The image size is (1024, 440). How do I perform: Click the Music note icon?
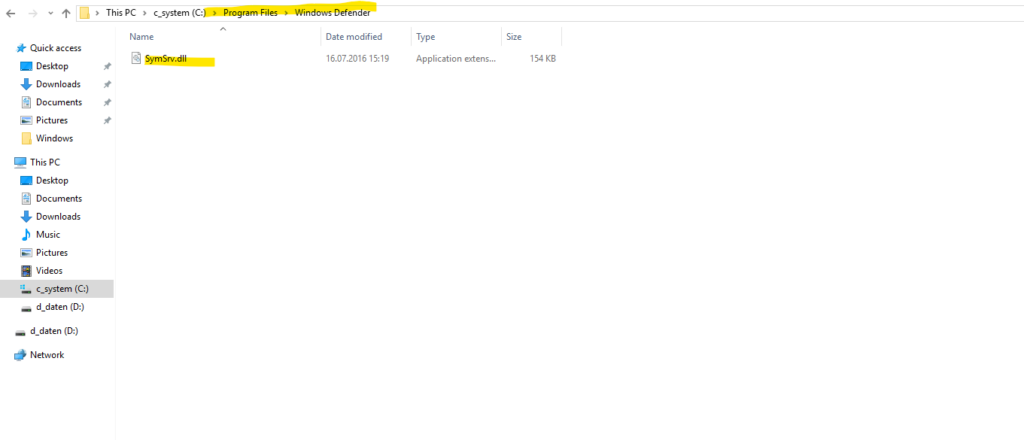(26, 234)
